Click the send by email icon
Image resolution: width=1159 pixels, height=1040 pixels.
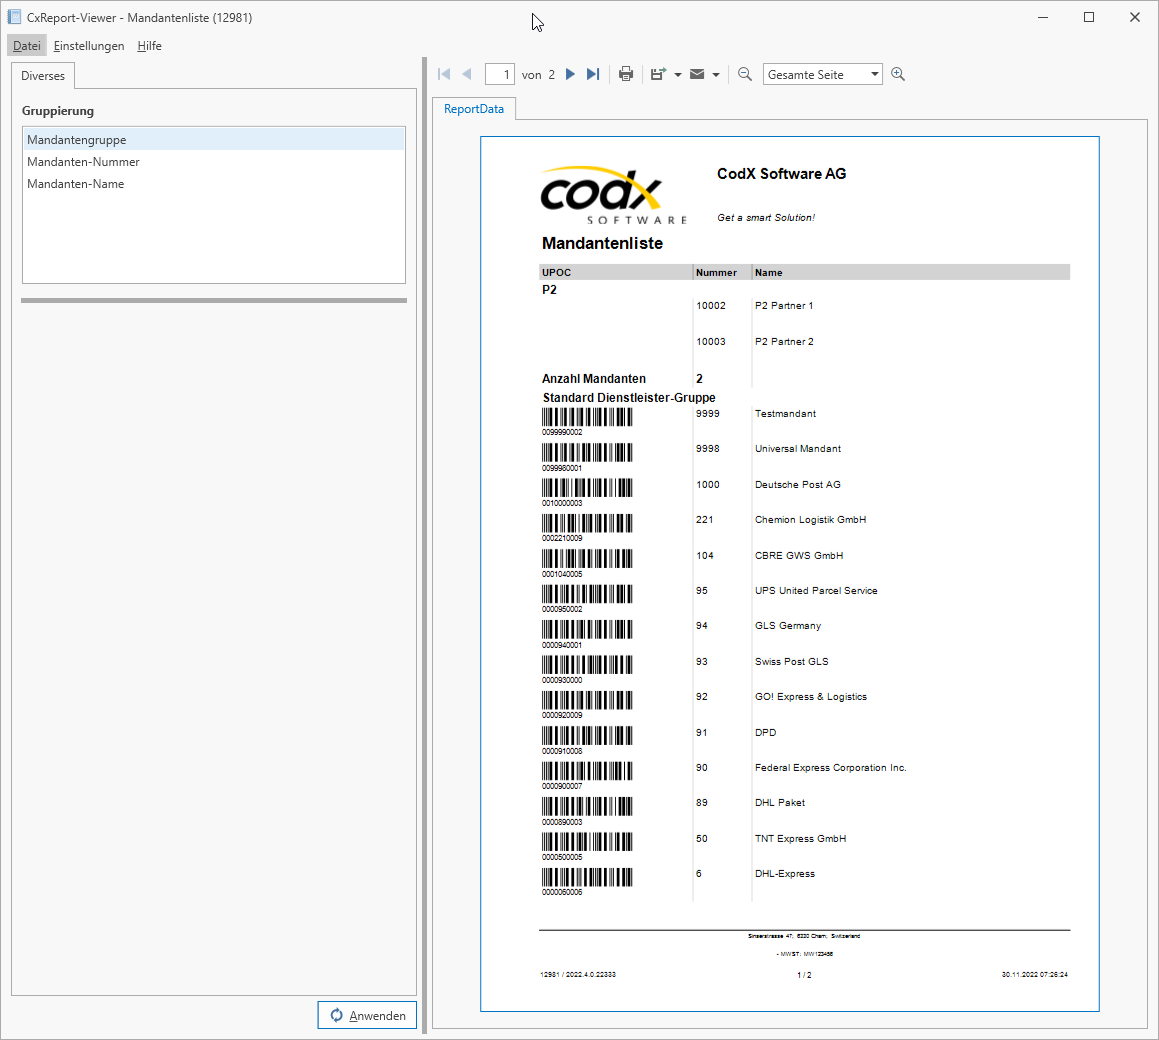697,74
